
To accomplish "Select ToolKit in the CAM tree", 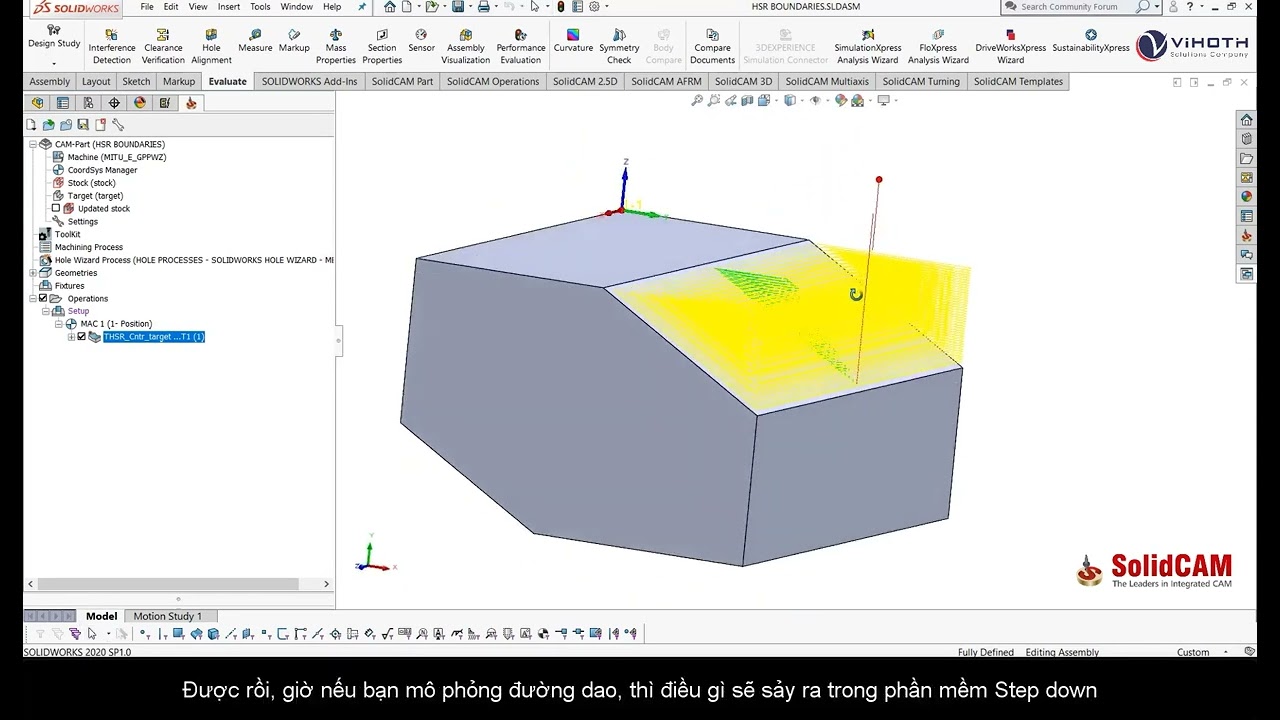I will point(60,234).
